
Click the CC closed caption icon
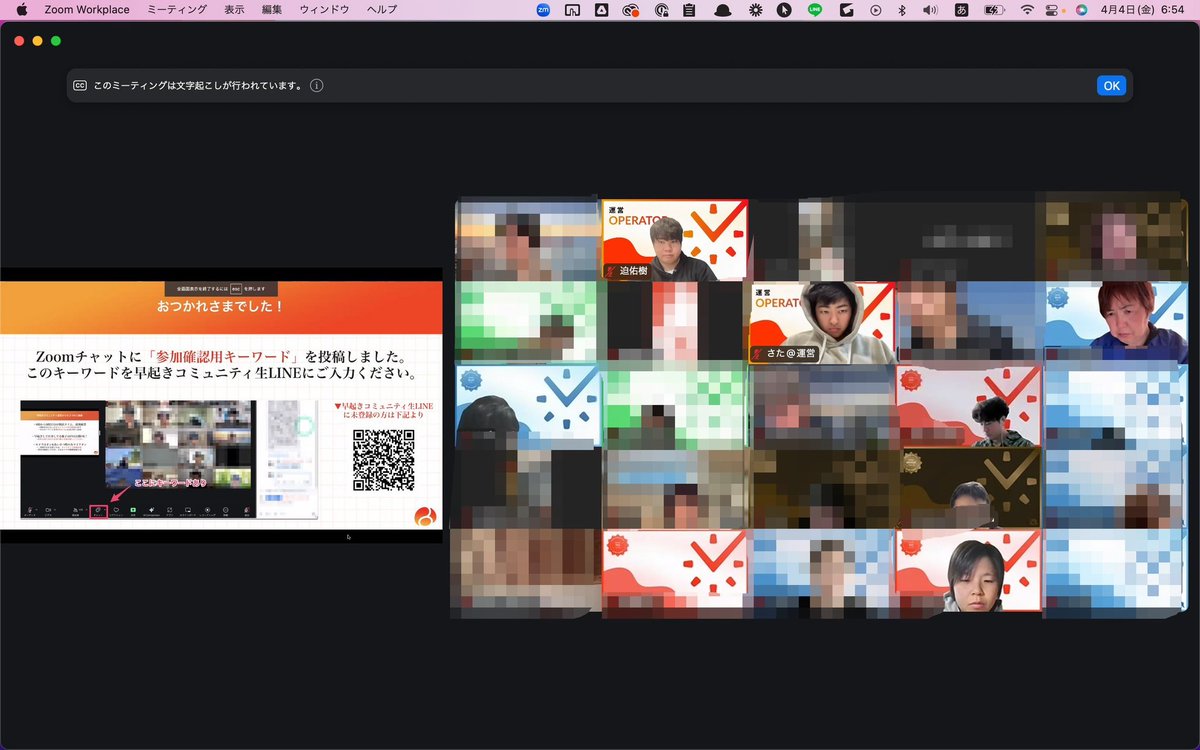point(80,86)
